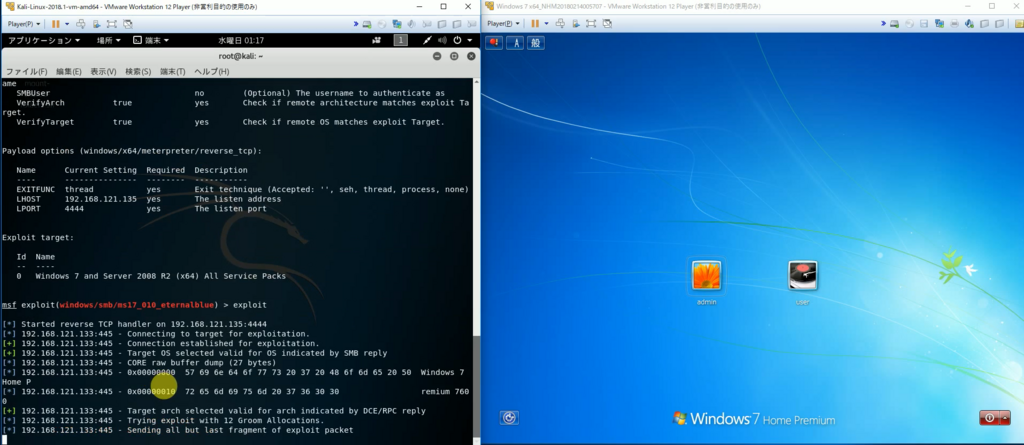The width and height of the screenshot is (1024, 445).
Task: Open the ヘルプ(H) menu in the terminal
Action: pyautogui.click(x=212, y=71)
